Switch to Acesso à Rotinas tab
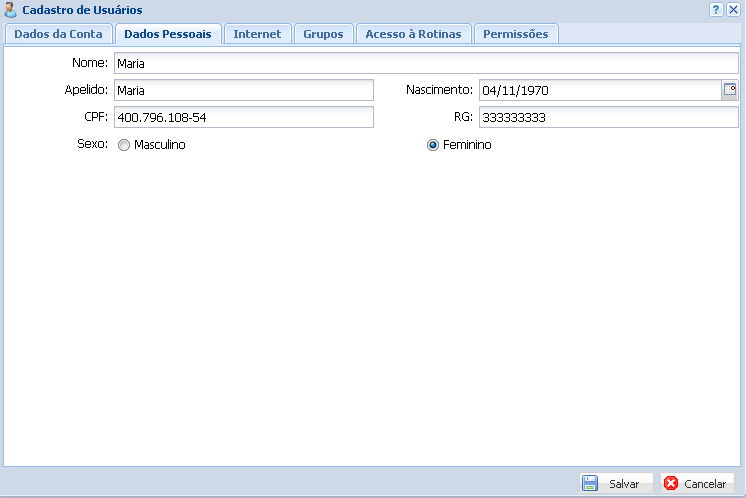Image resolution: width=746 pixels, height=498 pixels. pos(413,34)
